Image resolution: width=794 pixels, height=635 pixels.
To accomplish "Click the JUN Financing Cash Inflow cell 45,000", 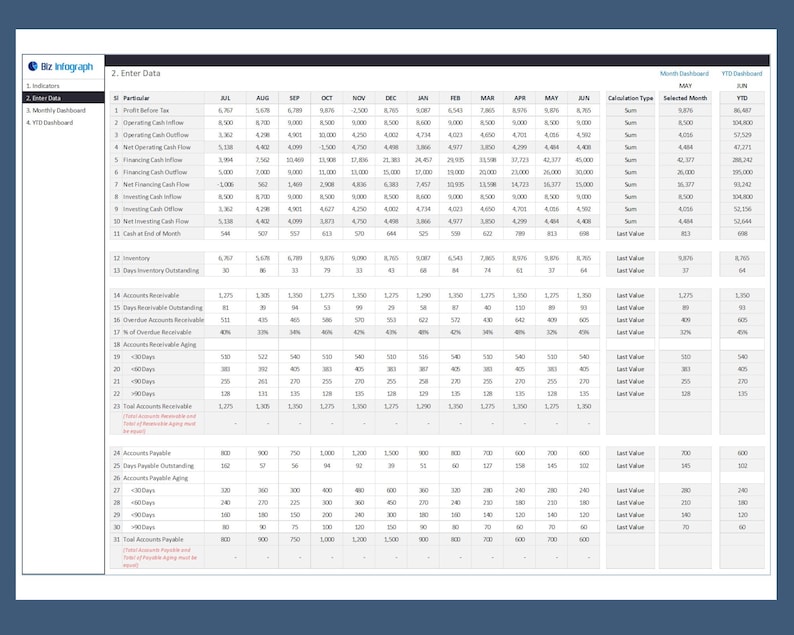I will point(583,160).
